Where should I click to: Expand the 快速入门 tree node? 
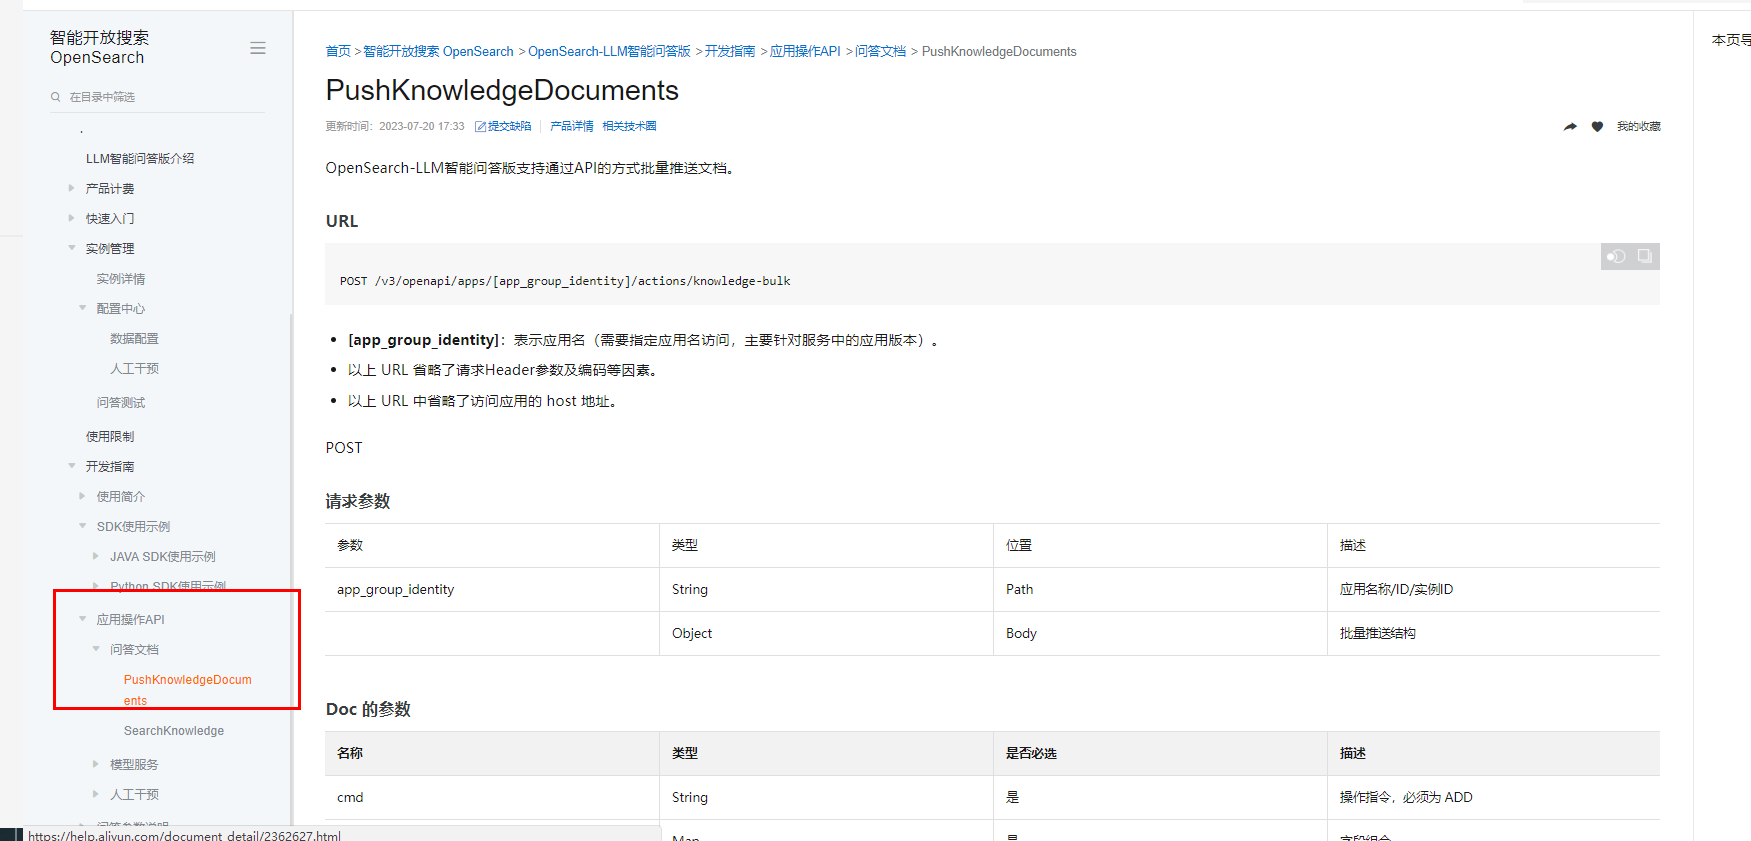tap(71, 218)
